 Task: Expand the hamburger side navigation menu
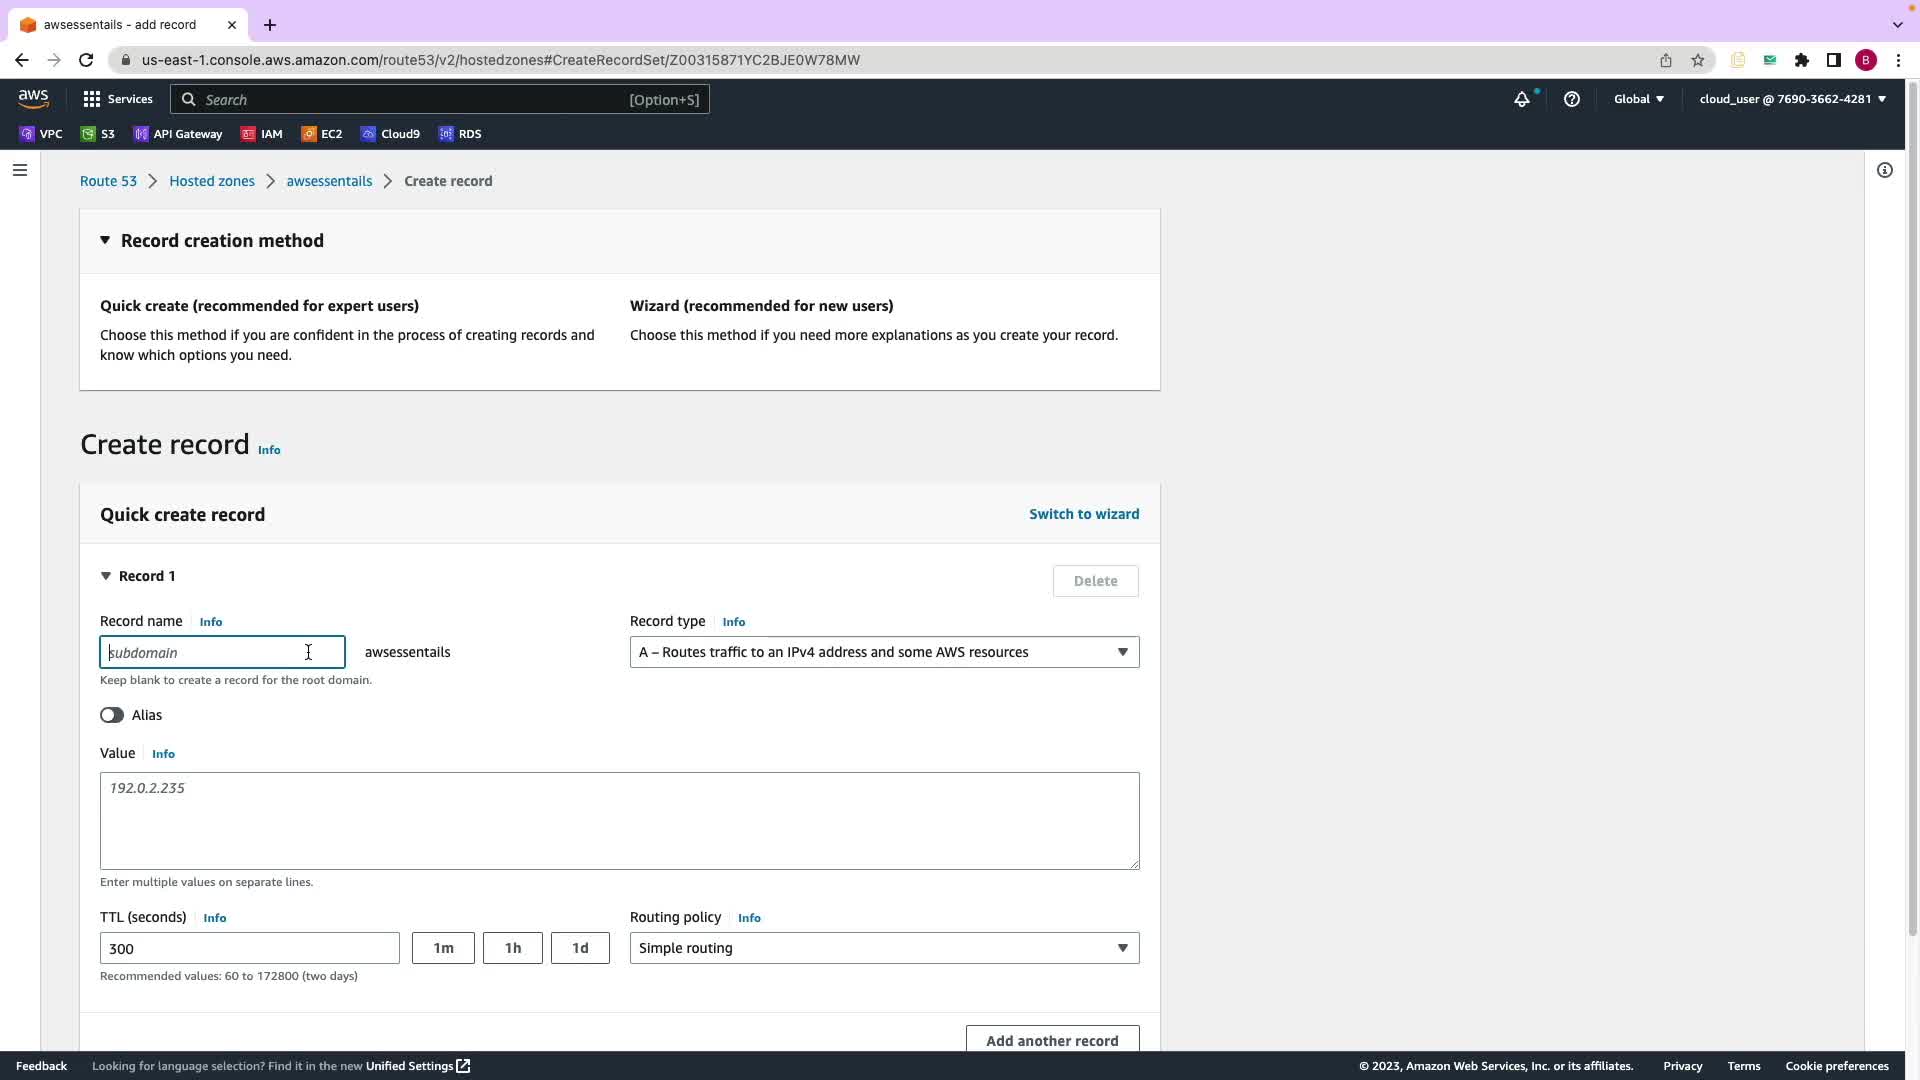coord(19,170)
